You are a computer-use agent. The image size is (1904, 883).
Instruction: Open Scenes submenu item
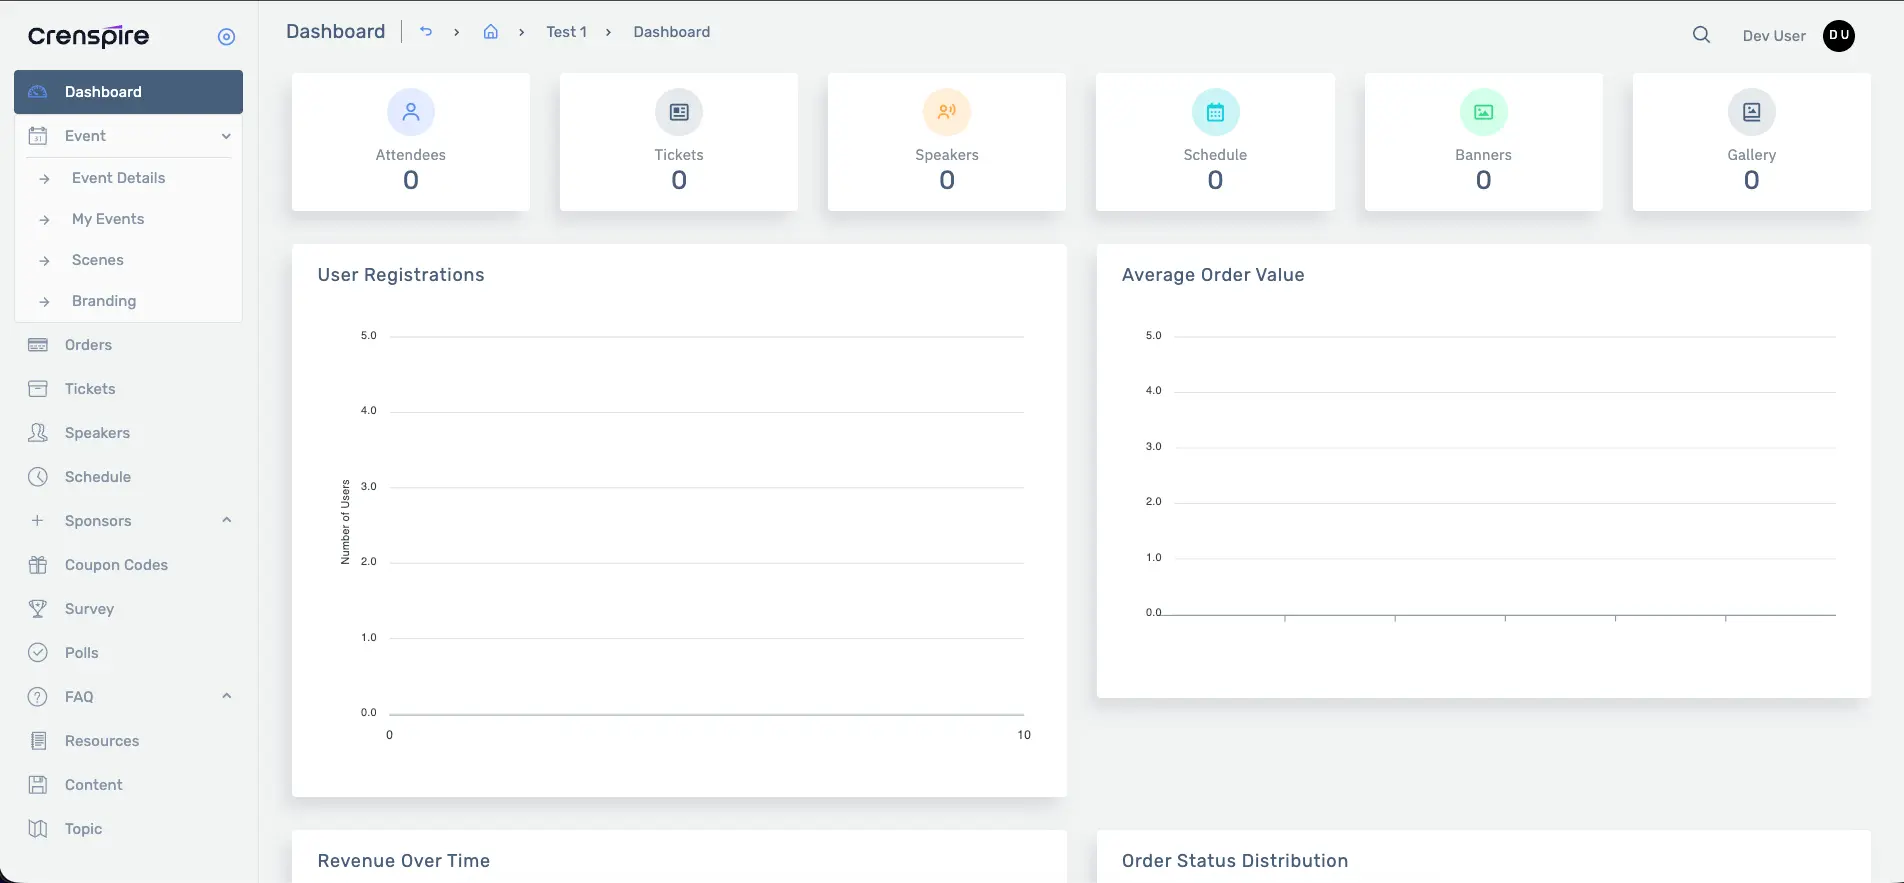click(98, 260)
